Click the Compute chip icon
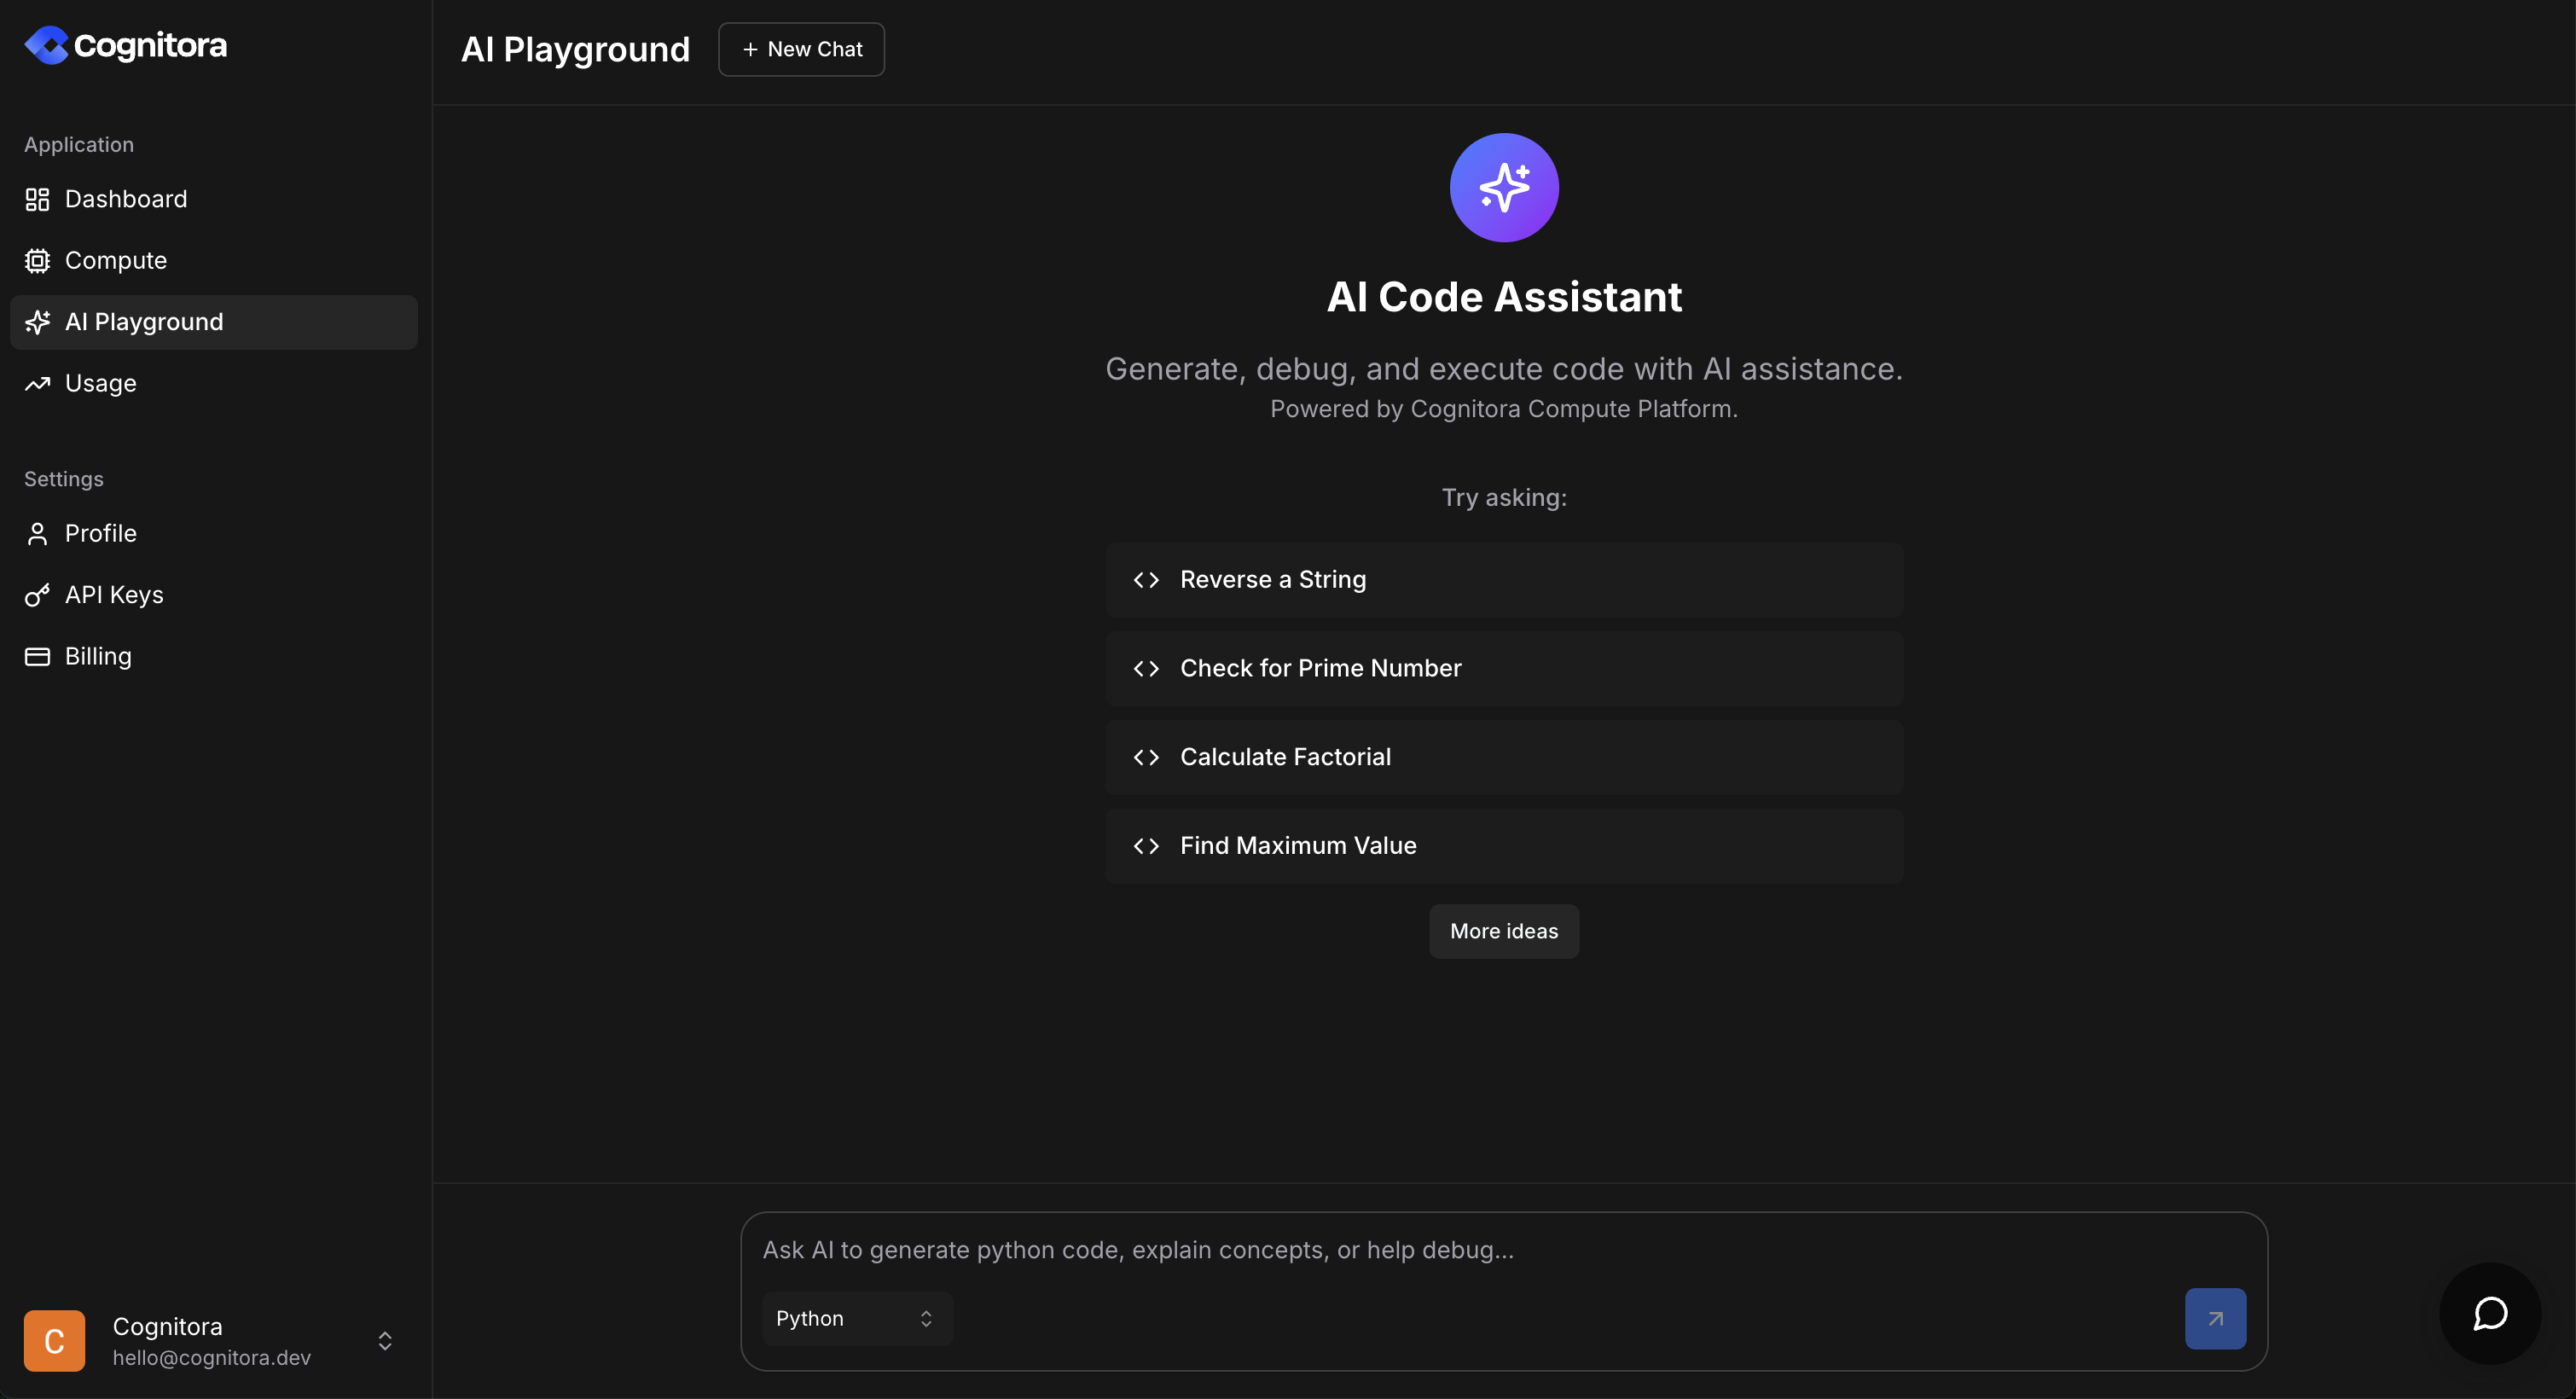The height and width of the screenshot is (1399, 2576). (37, 261)
